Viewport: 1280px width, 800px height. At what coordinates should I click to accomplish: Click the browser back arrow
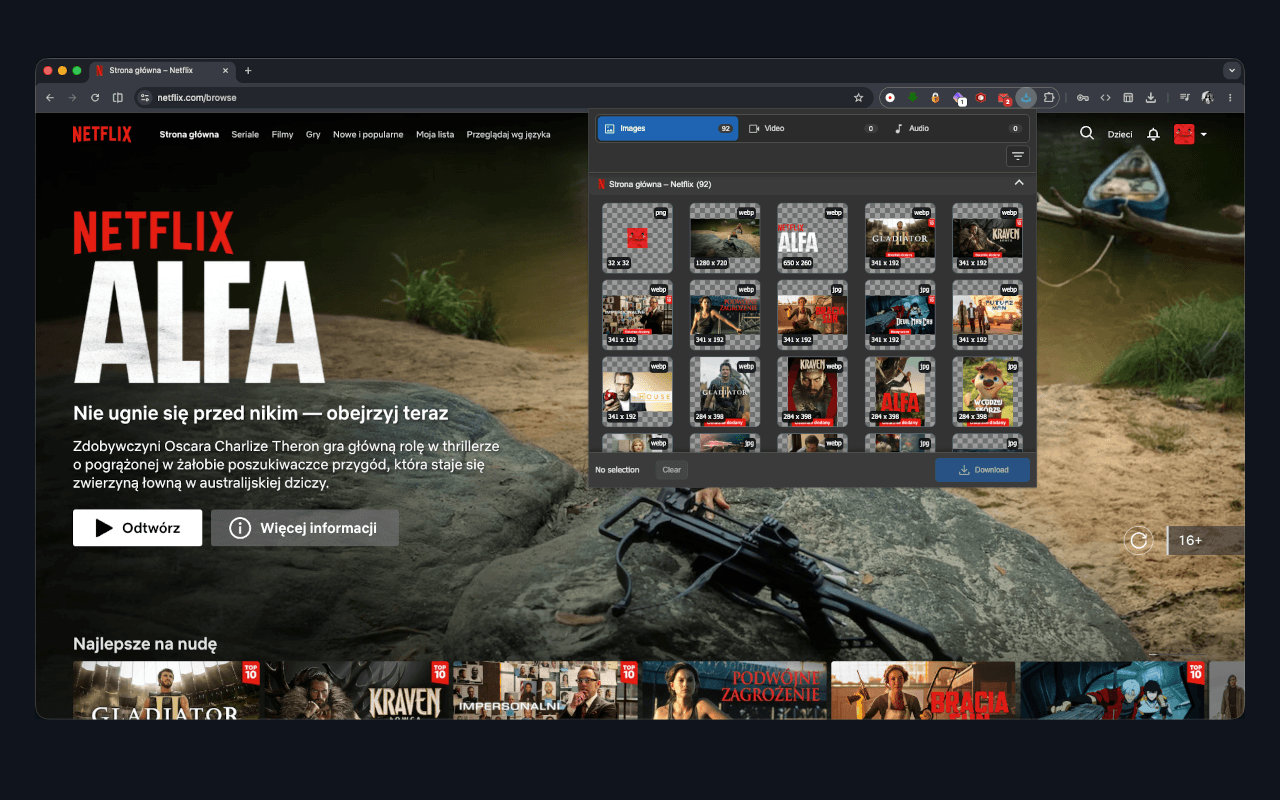click(x=50, y=97)
